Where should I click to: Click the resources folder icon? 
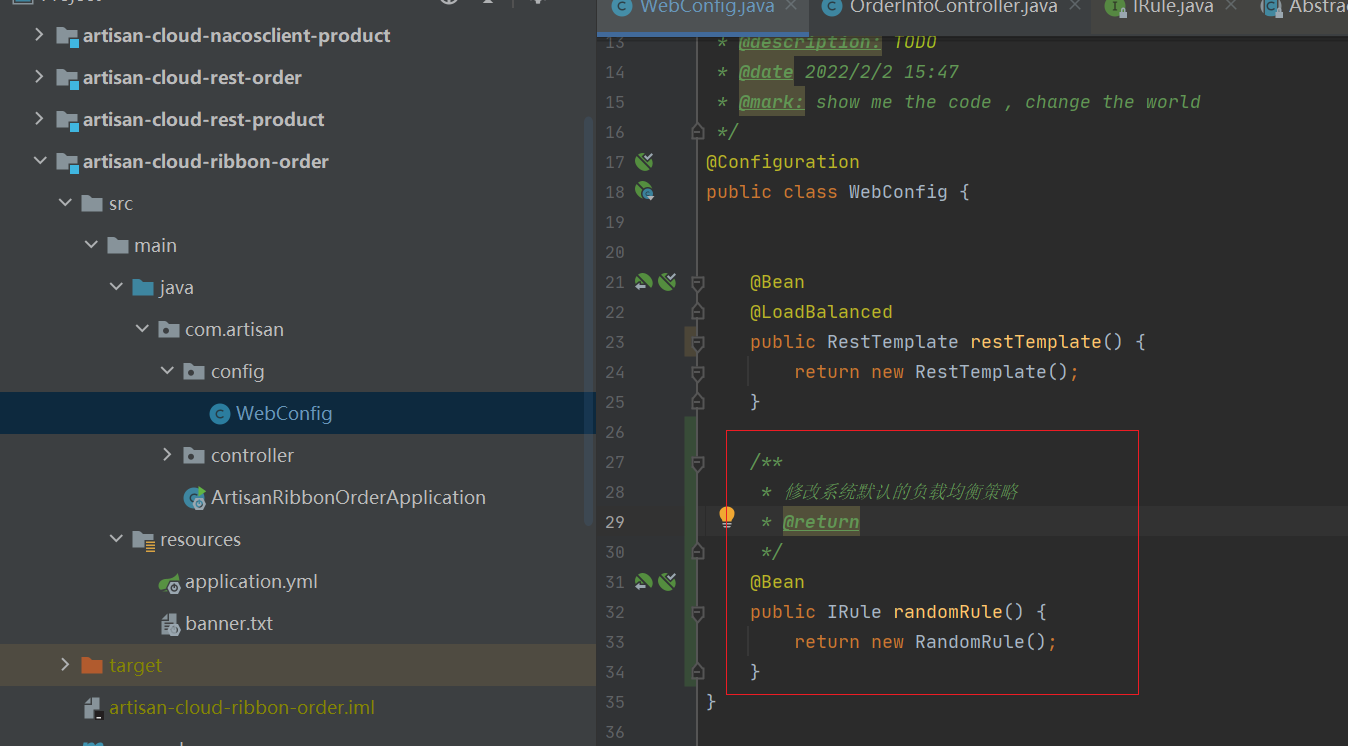(x=144, y=540)
